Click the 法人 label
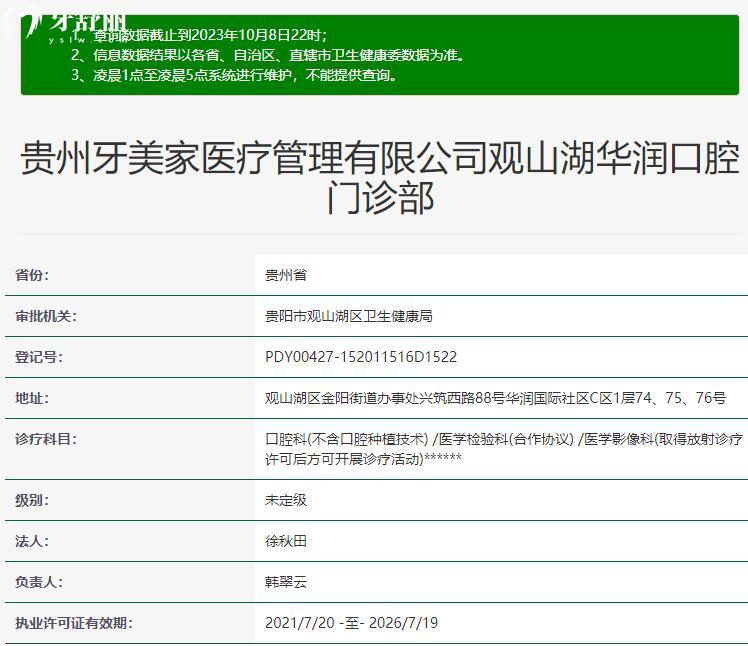Image resolution: width=748 pixels, height=646 pixels. [31, 542]
